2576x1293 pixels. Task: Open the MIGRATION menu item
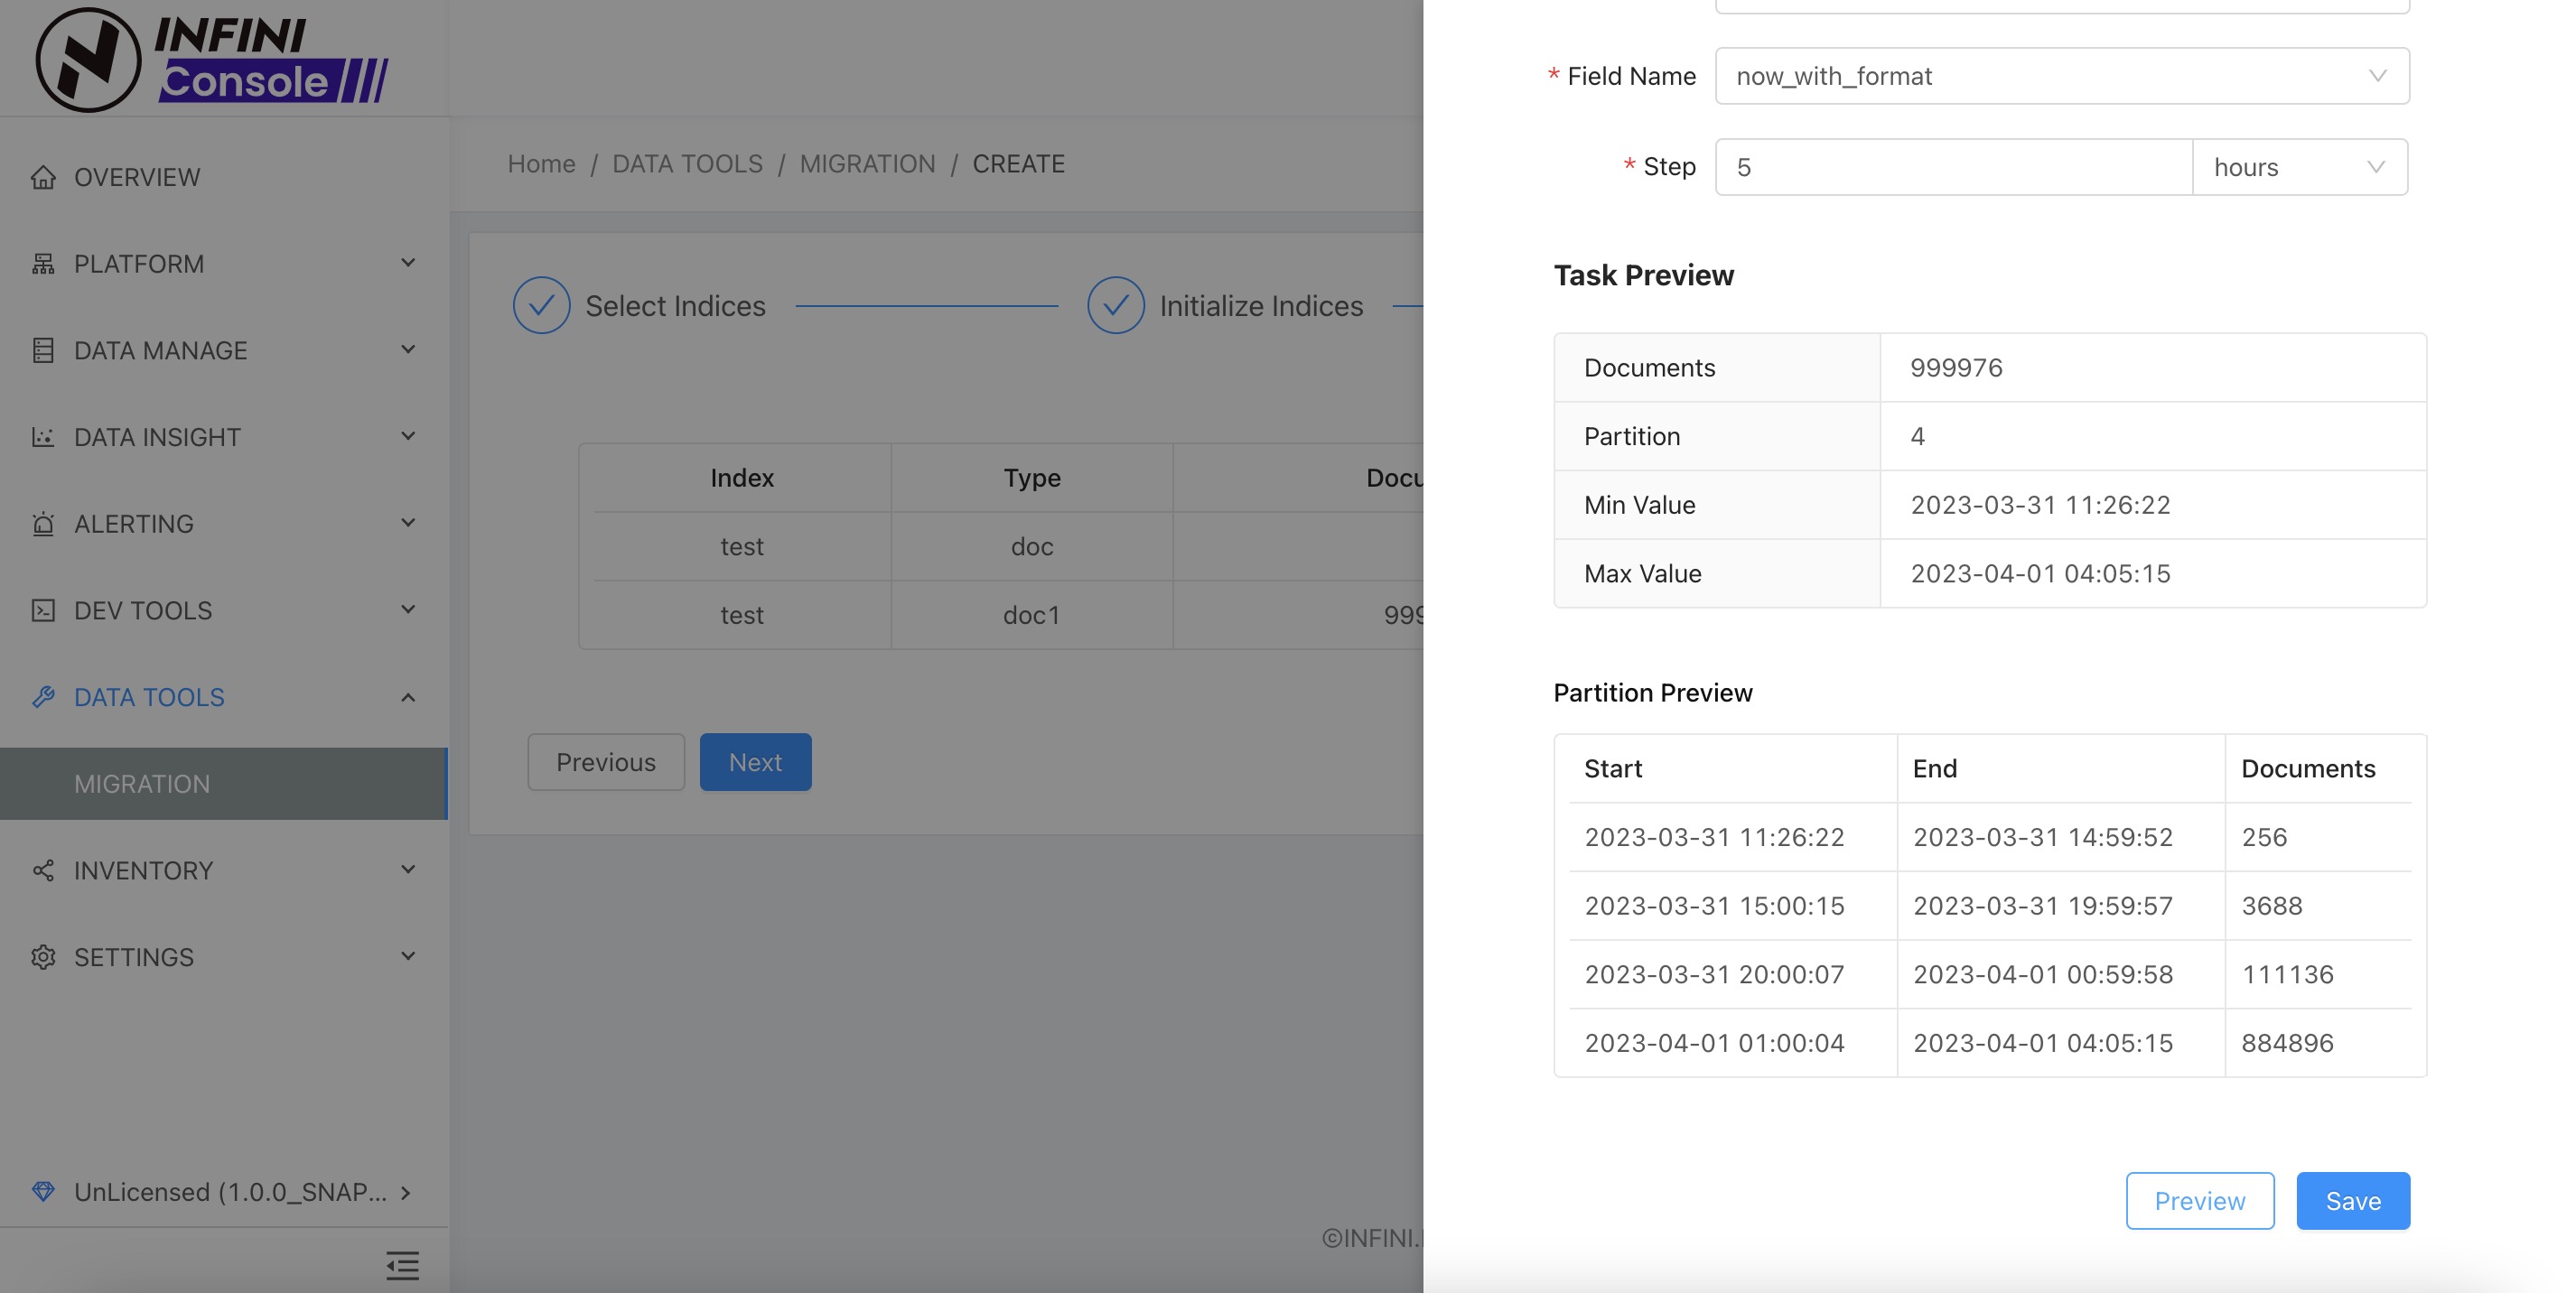click(142, 784)
